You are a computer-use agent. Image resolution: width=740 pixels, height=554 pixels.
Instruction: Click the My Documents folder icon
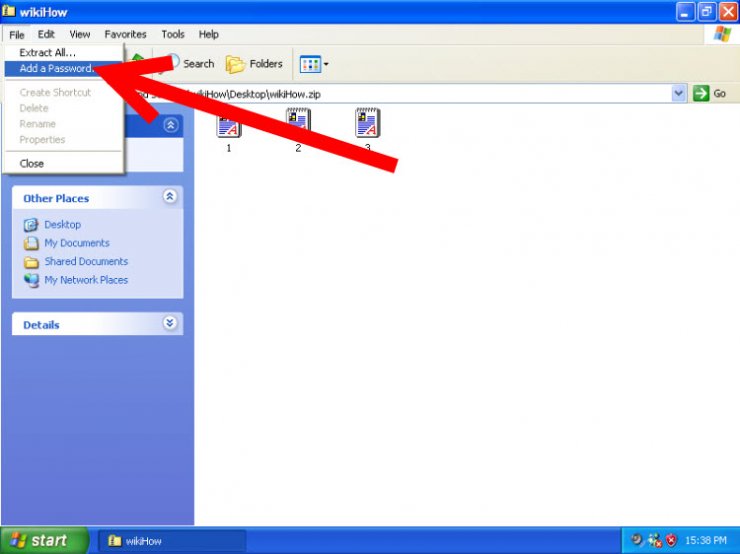click(x=31, y=243)
